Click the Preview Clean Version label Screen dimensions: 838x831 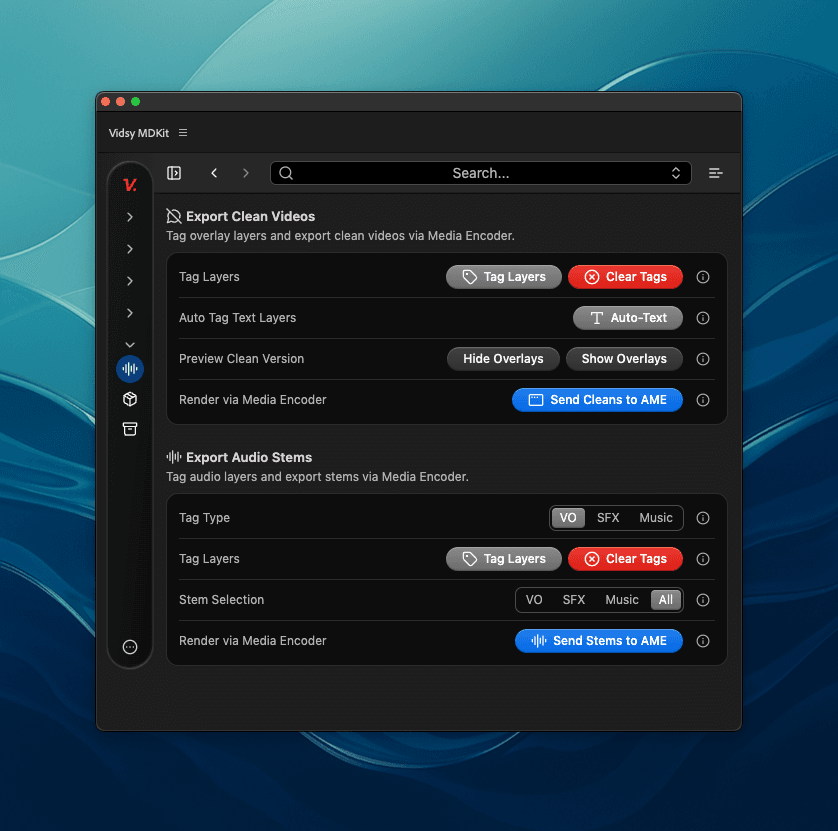(242, 359)
